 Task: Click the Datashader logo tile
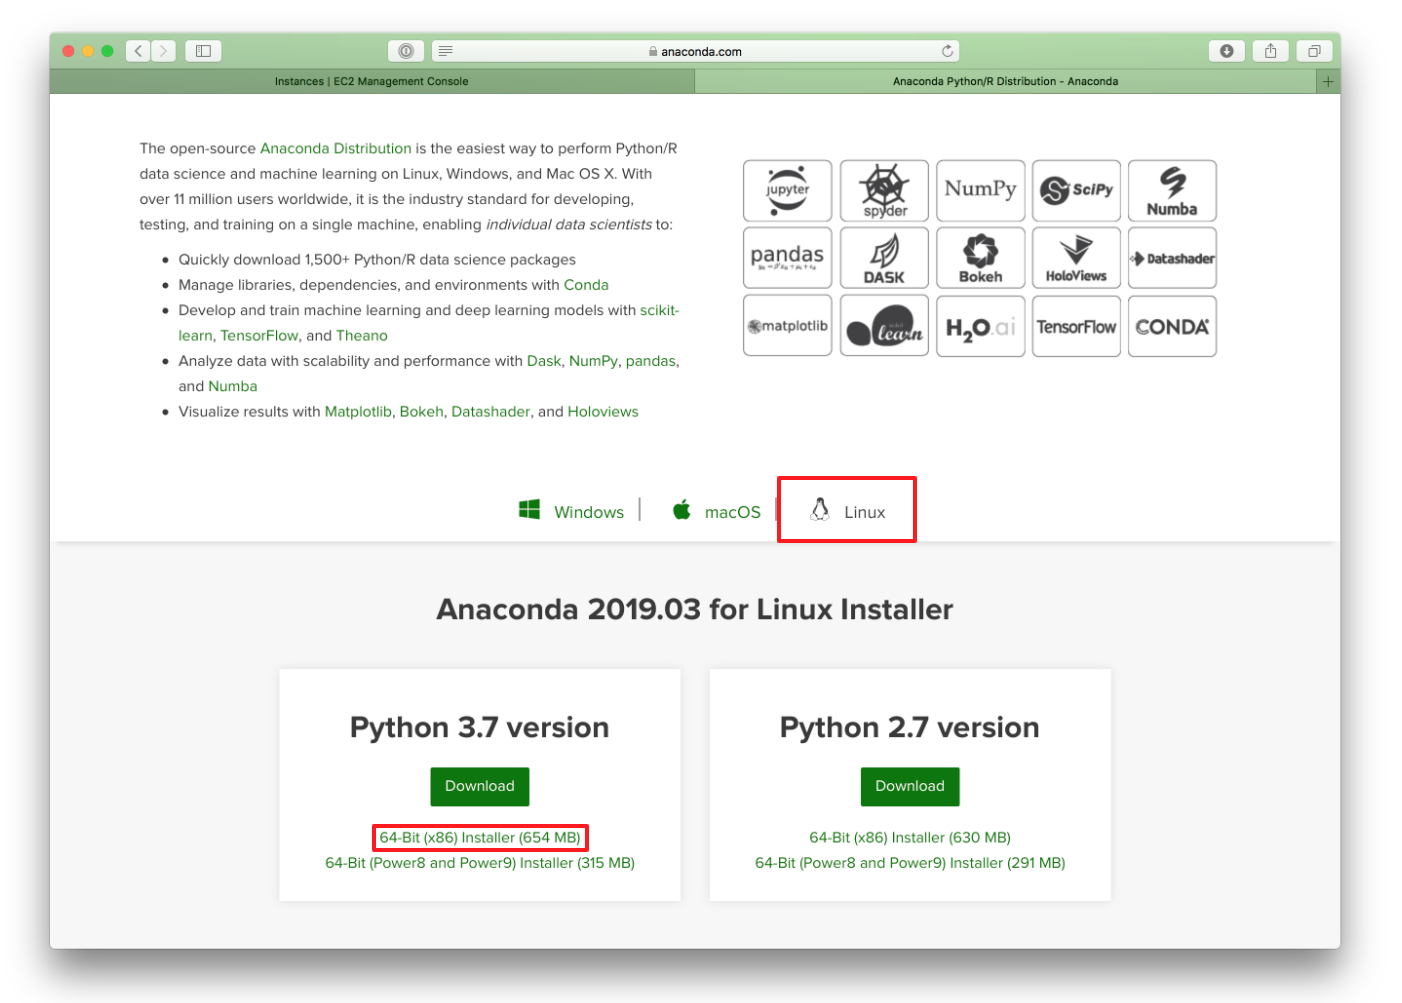(x=1172, y=258)
